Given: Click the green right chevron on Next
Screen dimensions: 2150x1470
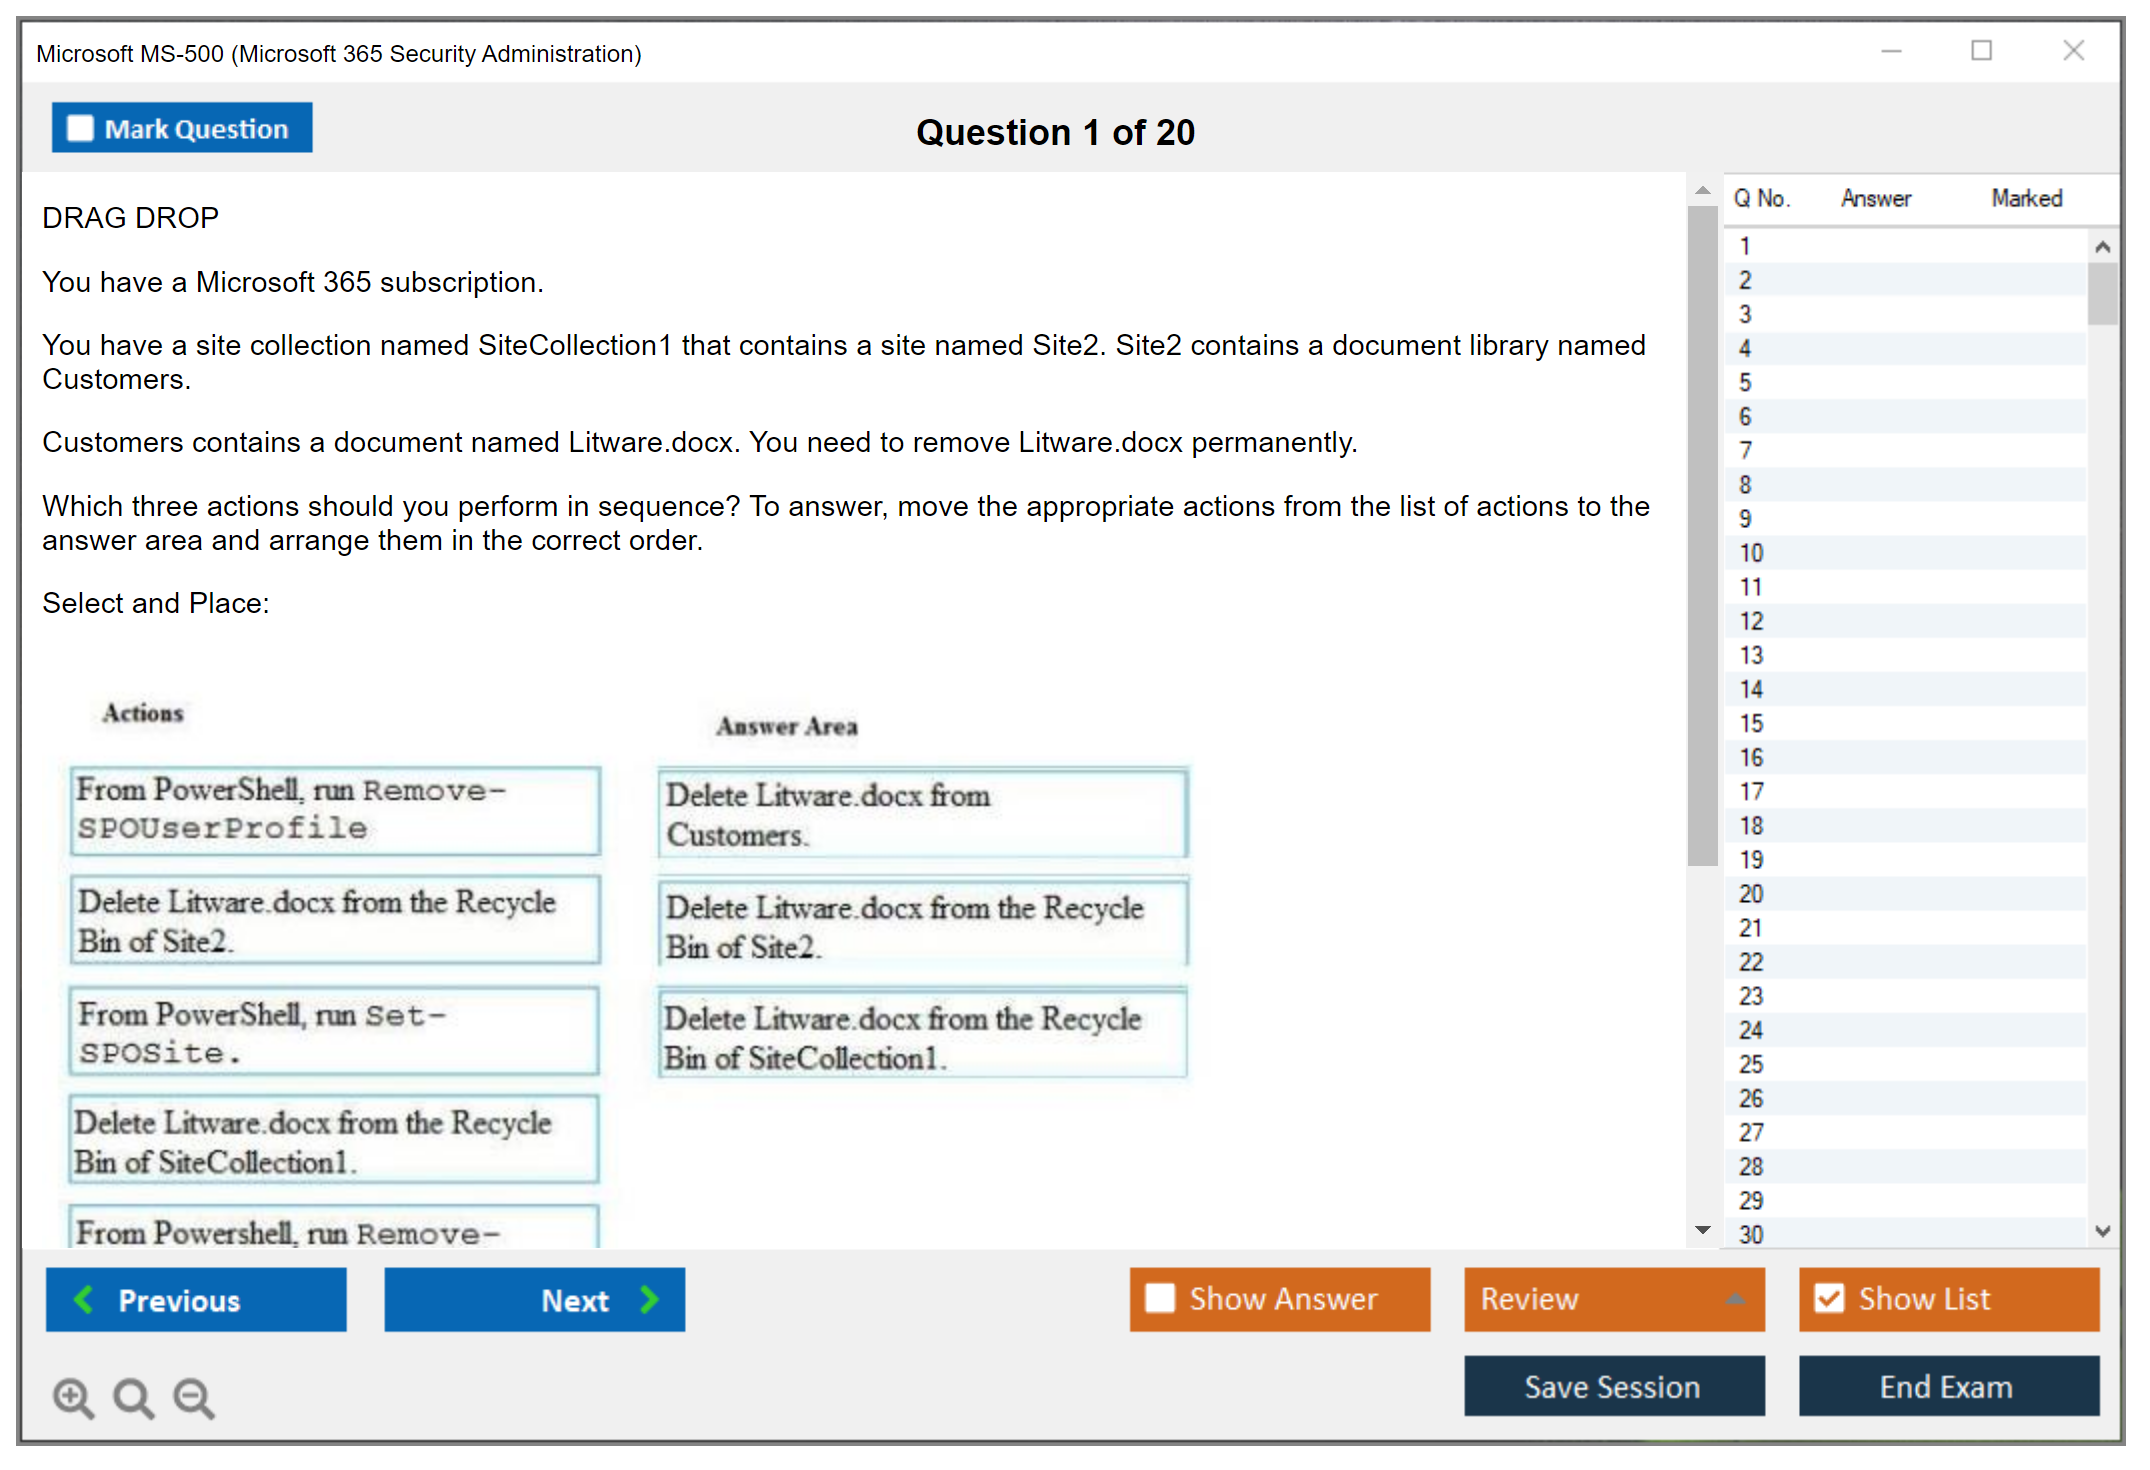Looking at the screenshot, I should tap(649, 1300).
